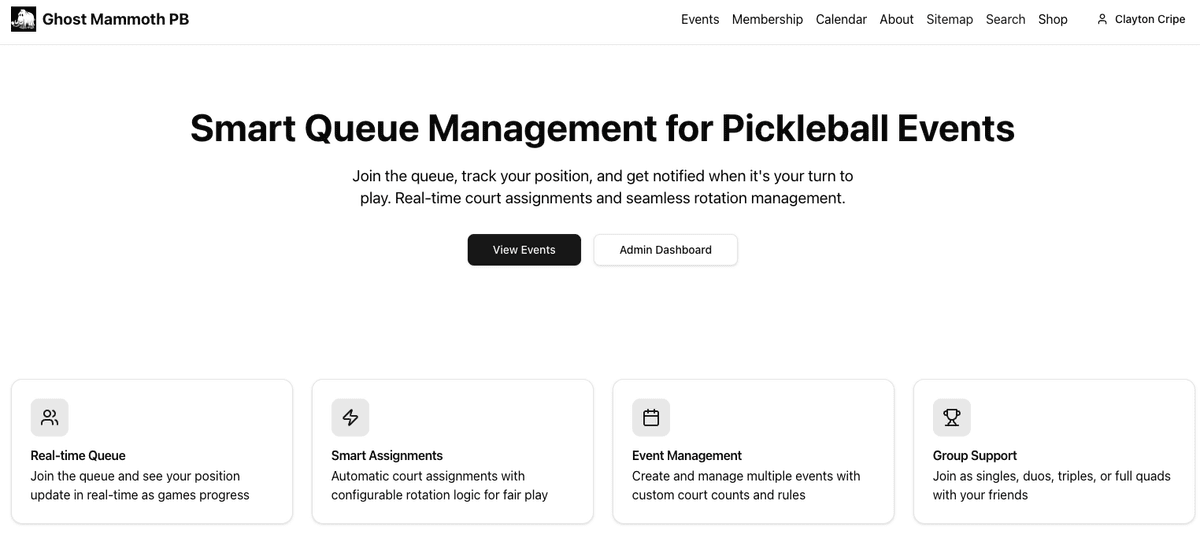This screenshot has height=535, width=1200.
Task: Open the Admin Dashboard button
Action: click(665, 250)
